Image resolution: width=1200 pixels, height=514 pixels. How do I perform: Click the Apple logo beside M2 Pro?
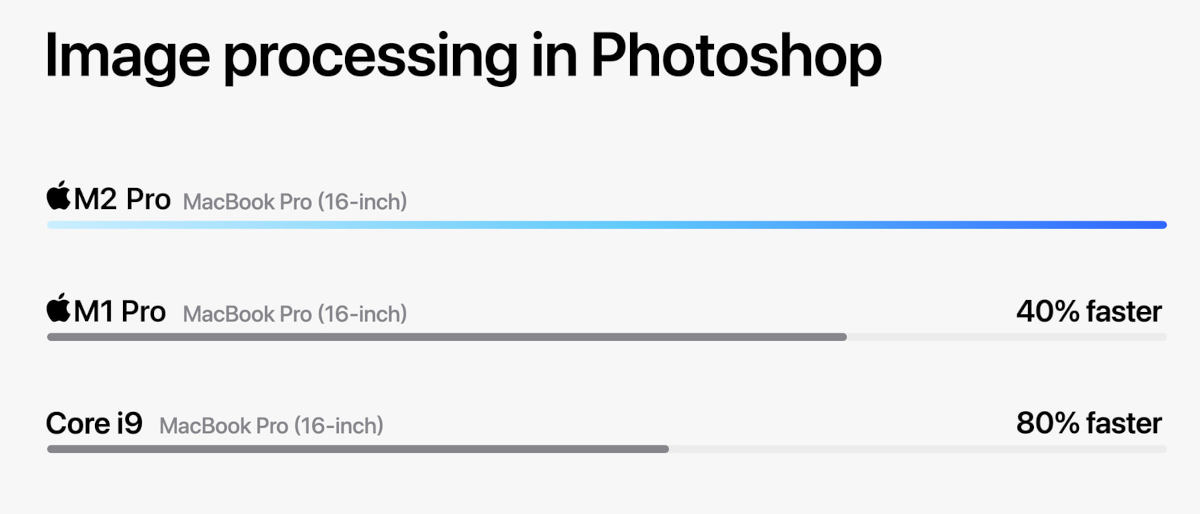pos(59,196)
